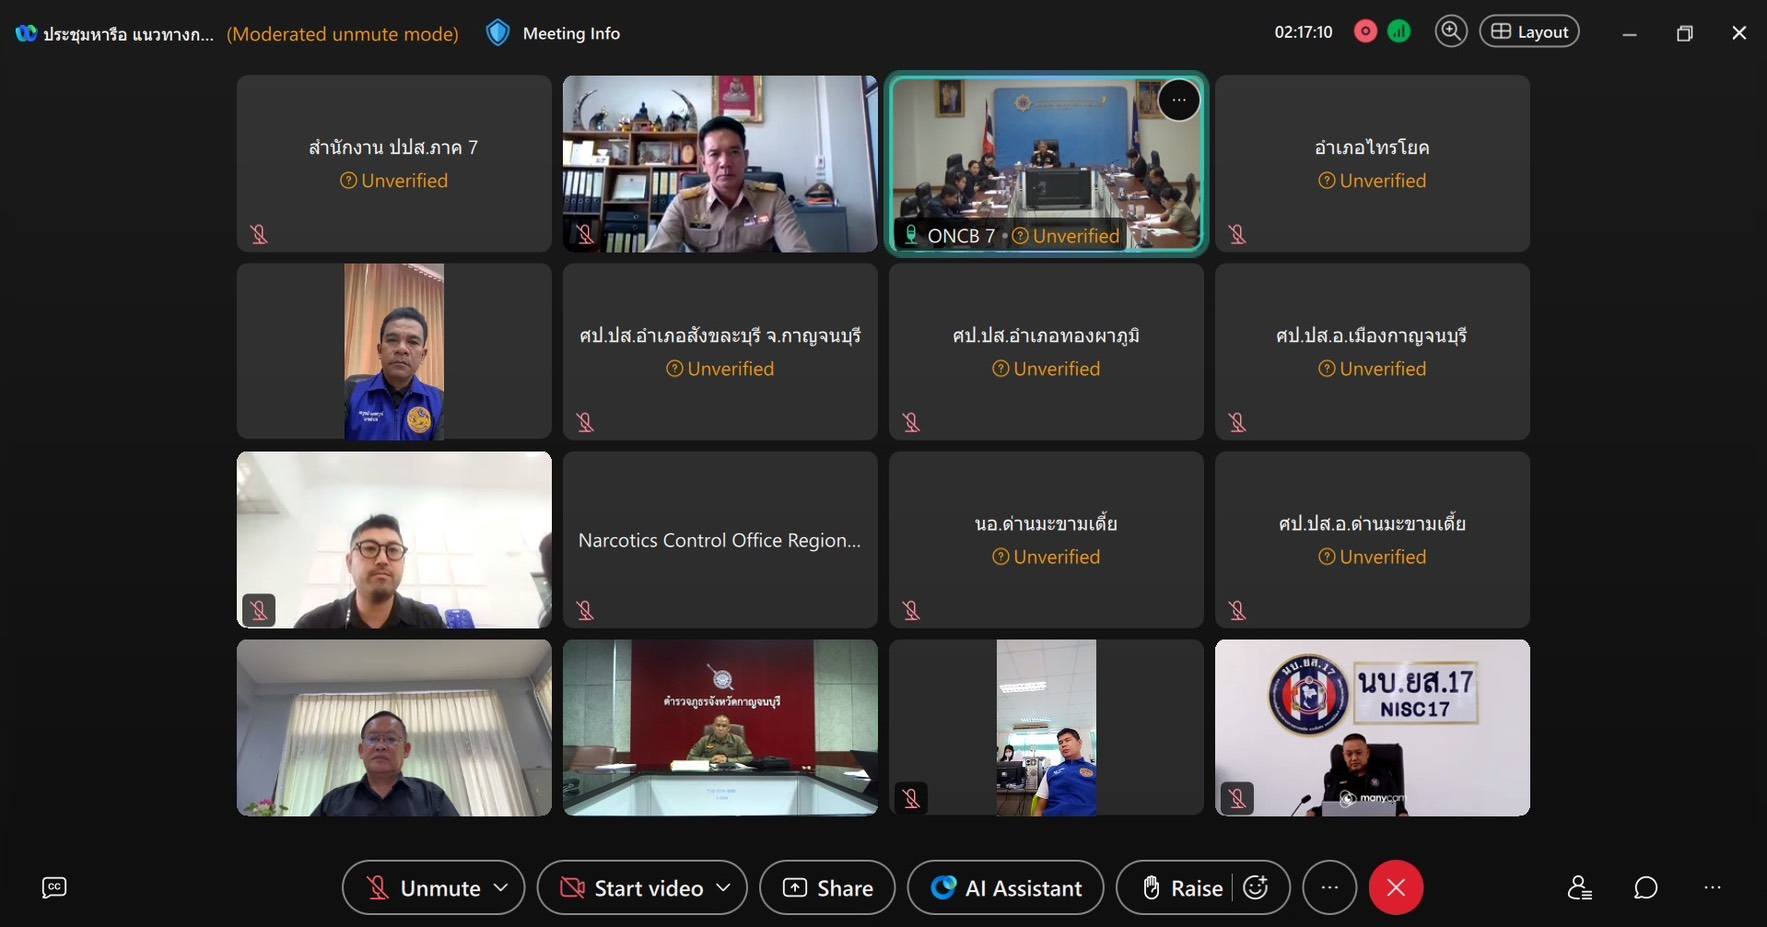
Task: Open the emoji reactions icon
Action: 1256,887
